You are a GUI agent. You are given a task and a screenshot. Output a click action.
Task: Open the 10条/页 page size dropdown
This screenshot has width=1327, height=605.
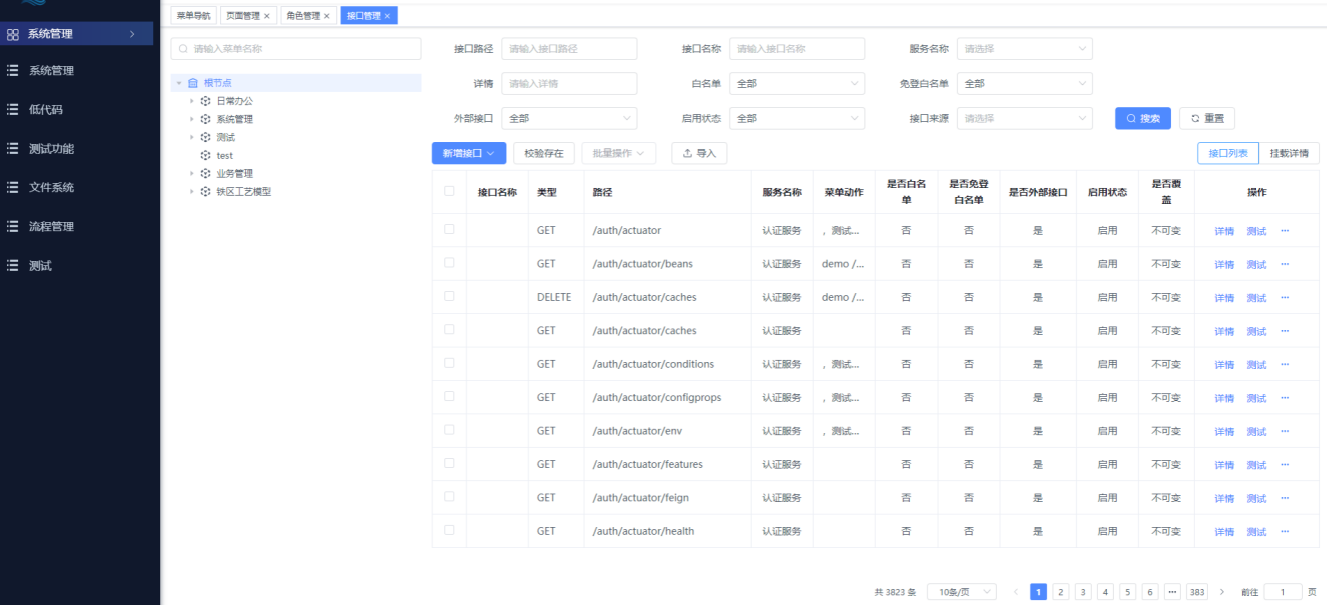click(962, 592)
